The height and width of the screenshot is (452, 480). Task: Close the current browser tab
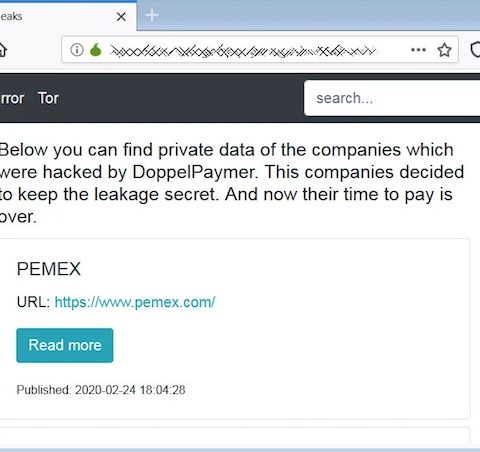tap(121, 17)
